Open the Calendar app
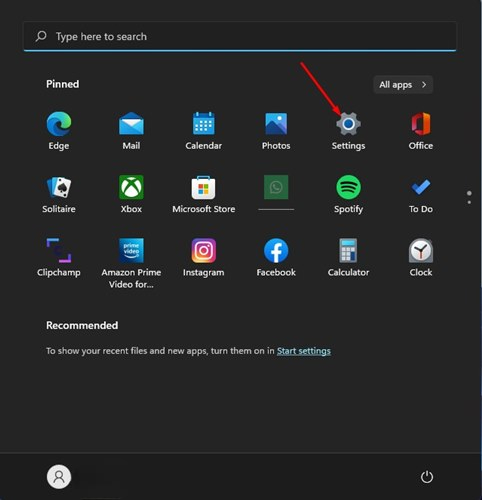The width and height of the screenshot is (482, 500). 204,131
